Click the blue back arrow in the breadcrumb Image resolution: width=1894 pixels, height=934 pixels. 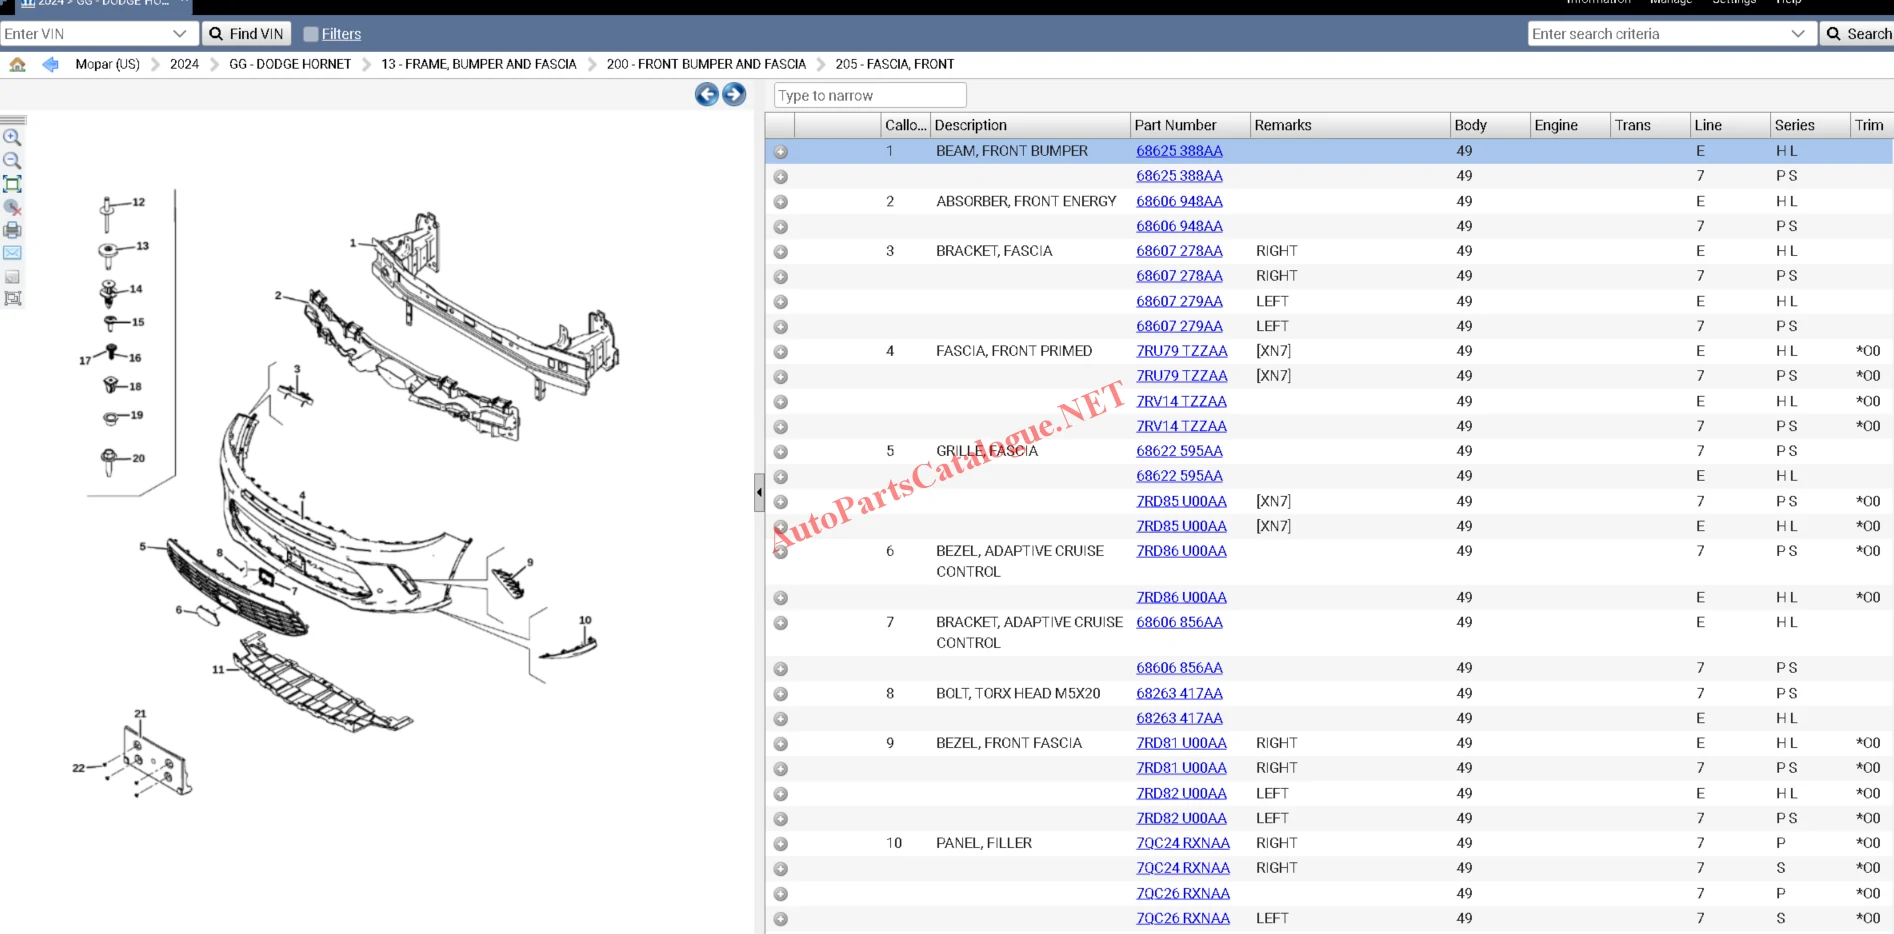(x=50, y=64)
